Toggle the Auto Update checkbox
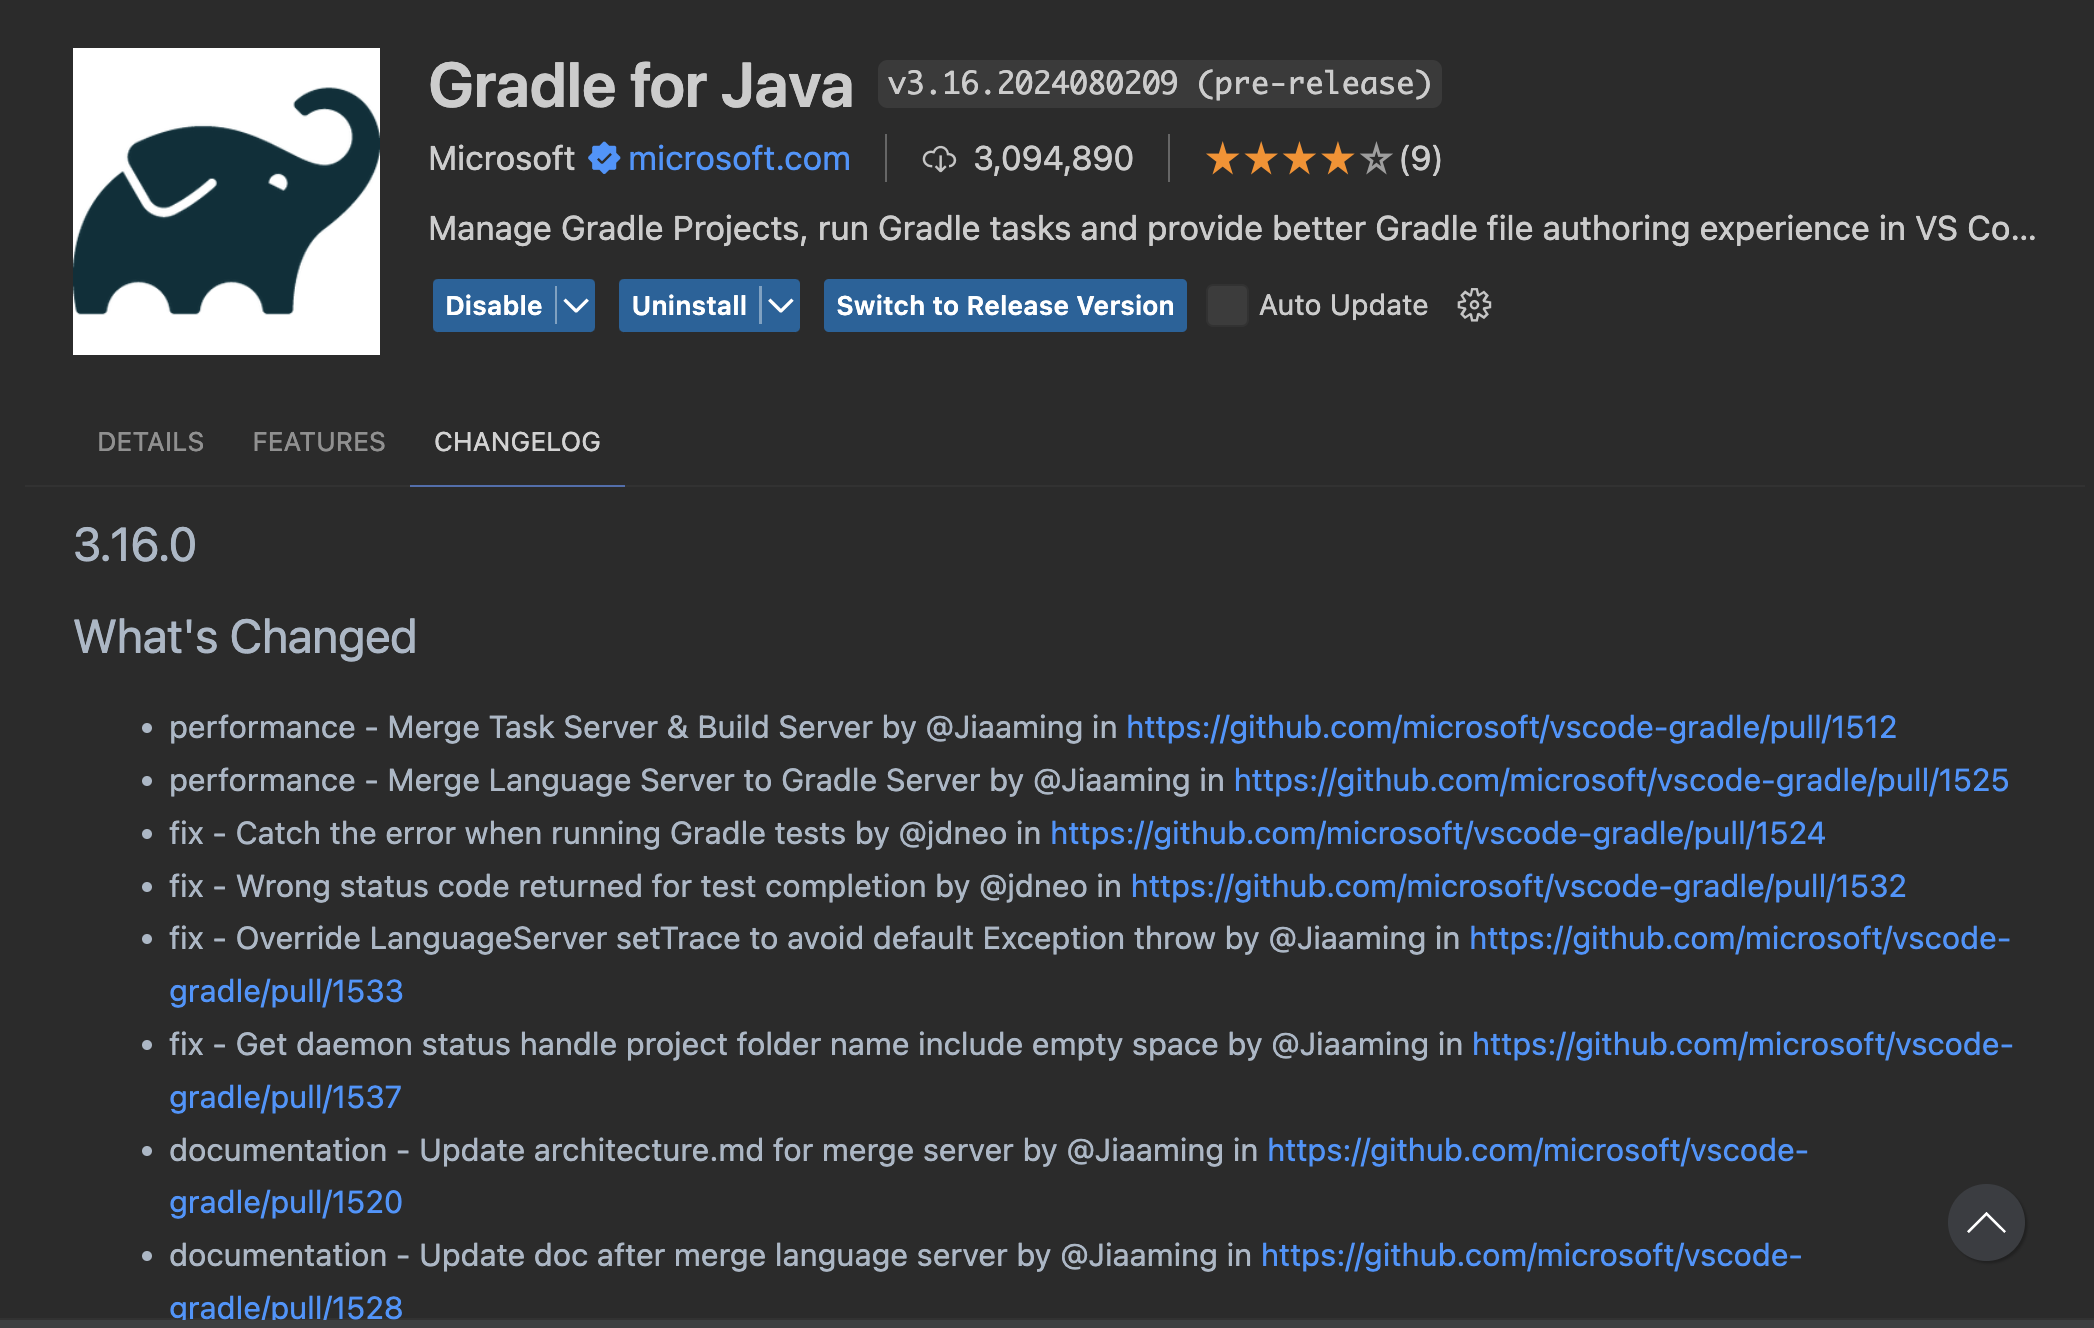Image resolution: width=2094 pixels, height=1328 pixels. coord(1227,305)
